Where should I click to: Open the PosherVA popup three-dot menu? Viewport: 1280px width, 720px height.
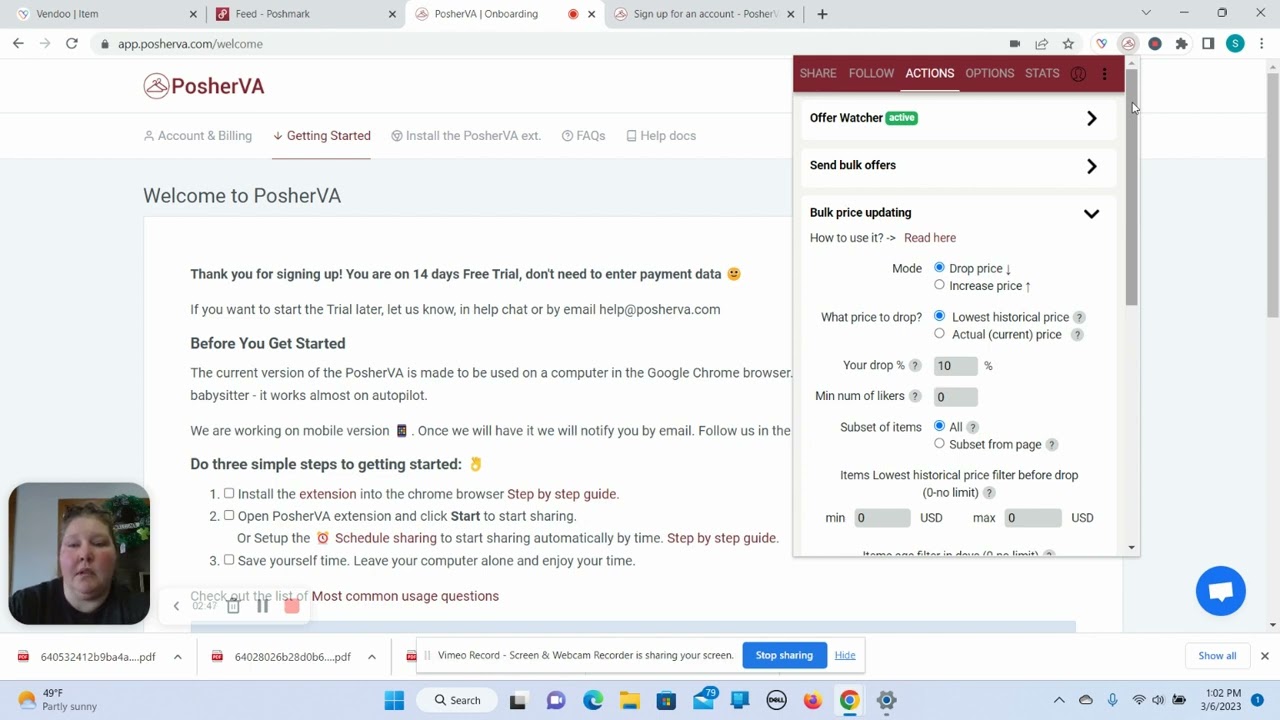[1104, 74]
